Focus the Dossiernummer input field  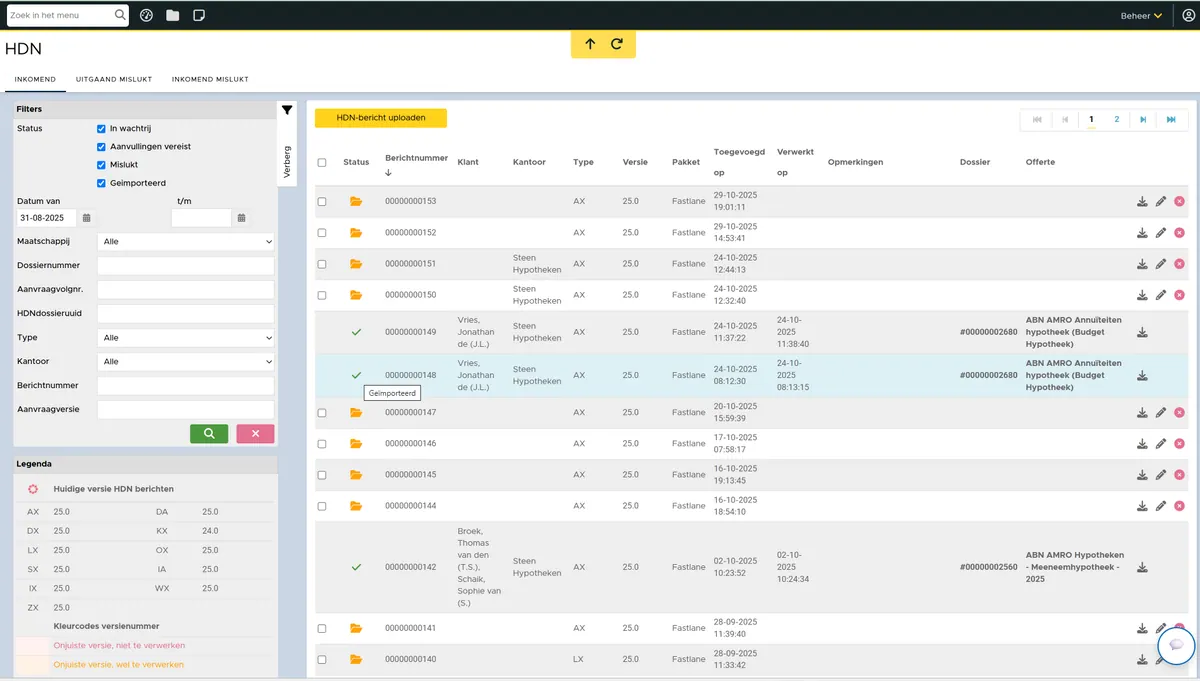(186, 266)
